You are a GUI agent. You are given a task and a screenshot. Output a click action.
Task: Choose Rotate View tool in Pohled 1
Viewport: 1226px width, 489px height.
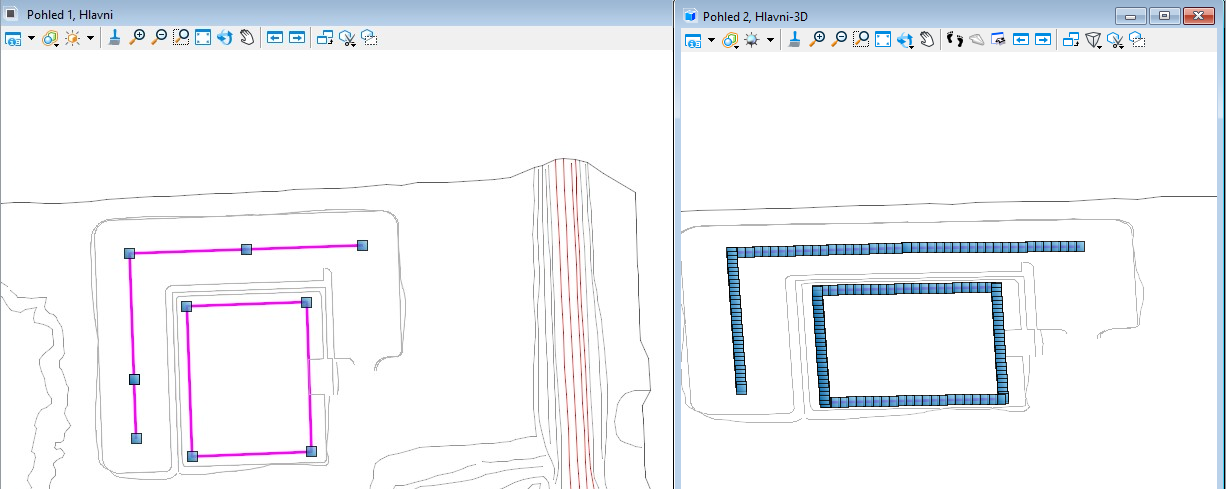[x=224, y=38]
